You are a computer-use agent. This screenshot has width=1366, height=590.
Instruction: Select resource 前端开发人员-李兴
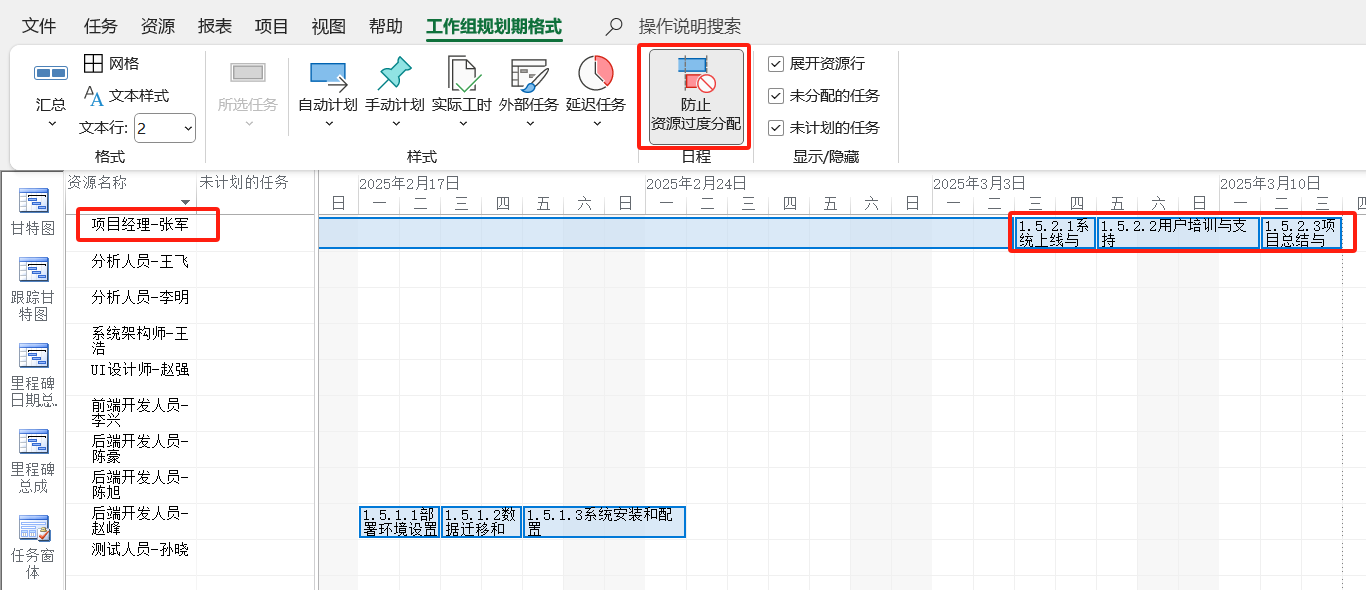point(140,413)
